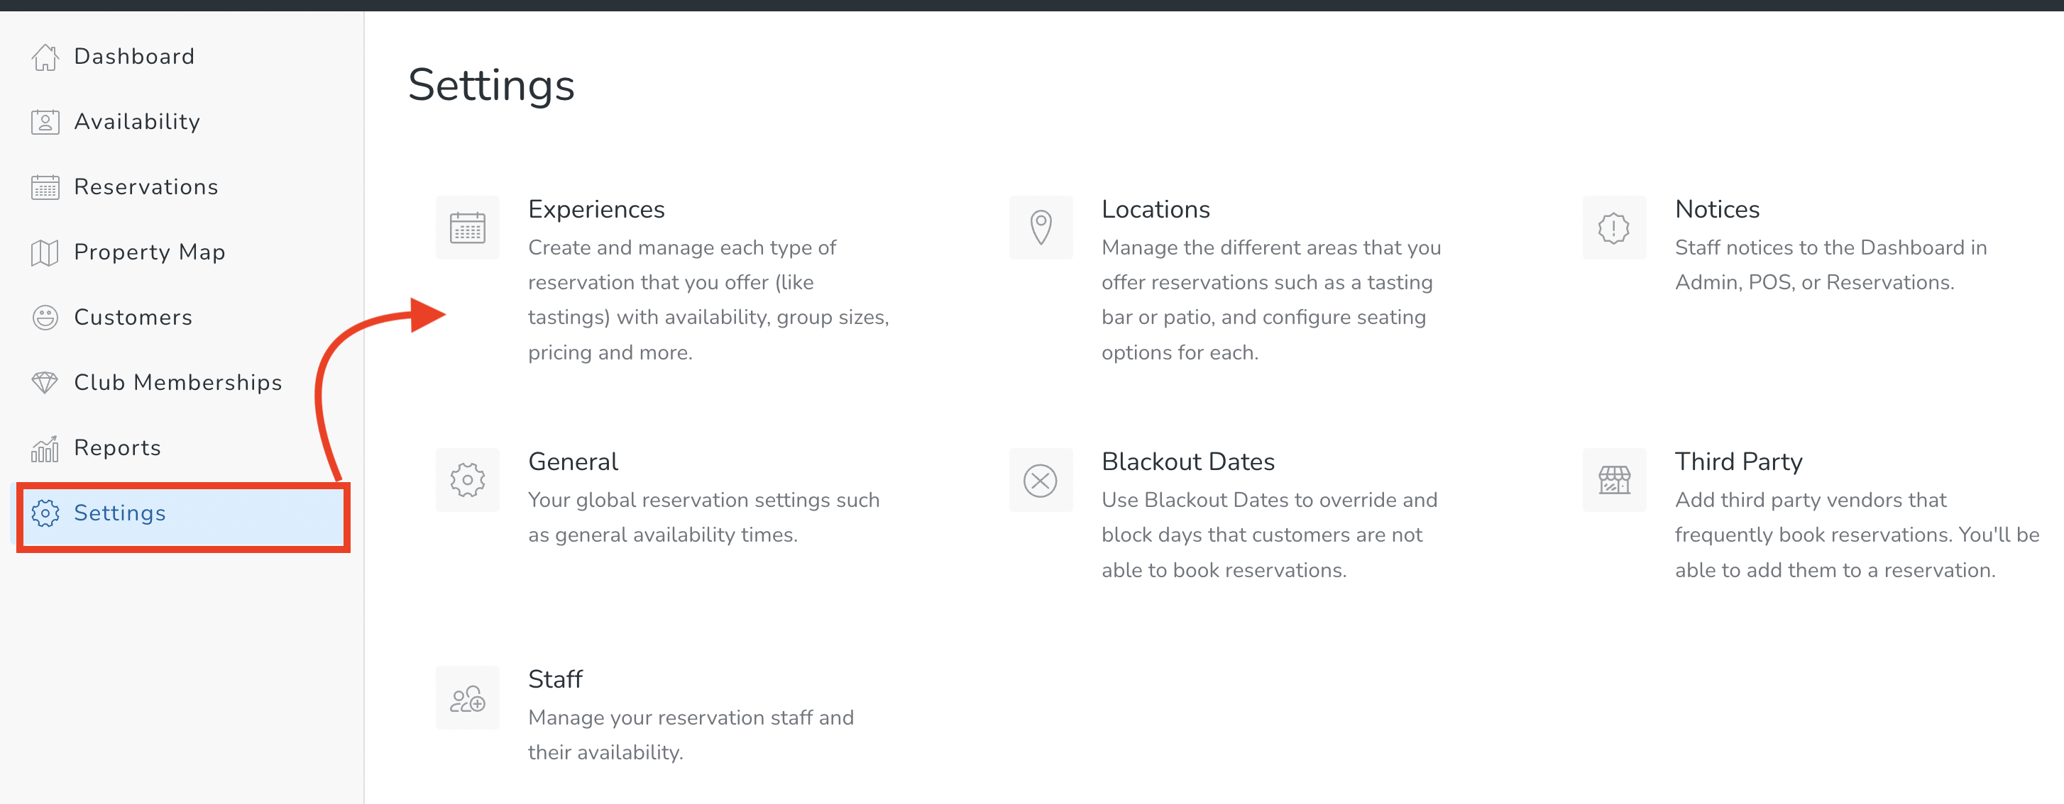This screenshot has width=2064, height=804.
Task: Select the Club Memberships diamond icon
Action: pos(44,382)
